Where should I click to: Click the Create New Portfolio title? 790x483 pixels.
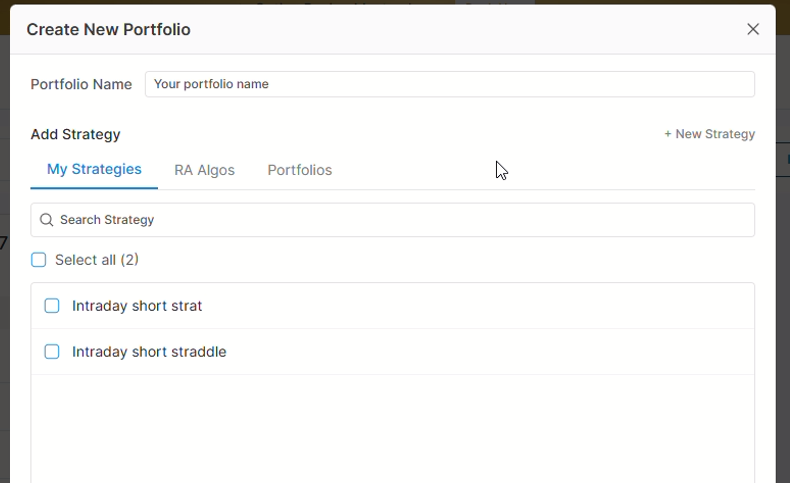click(x=108, y=29)
